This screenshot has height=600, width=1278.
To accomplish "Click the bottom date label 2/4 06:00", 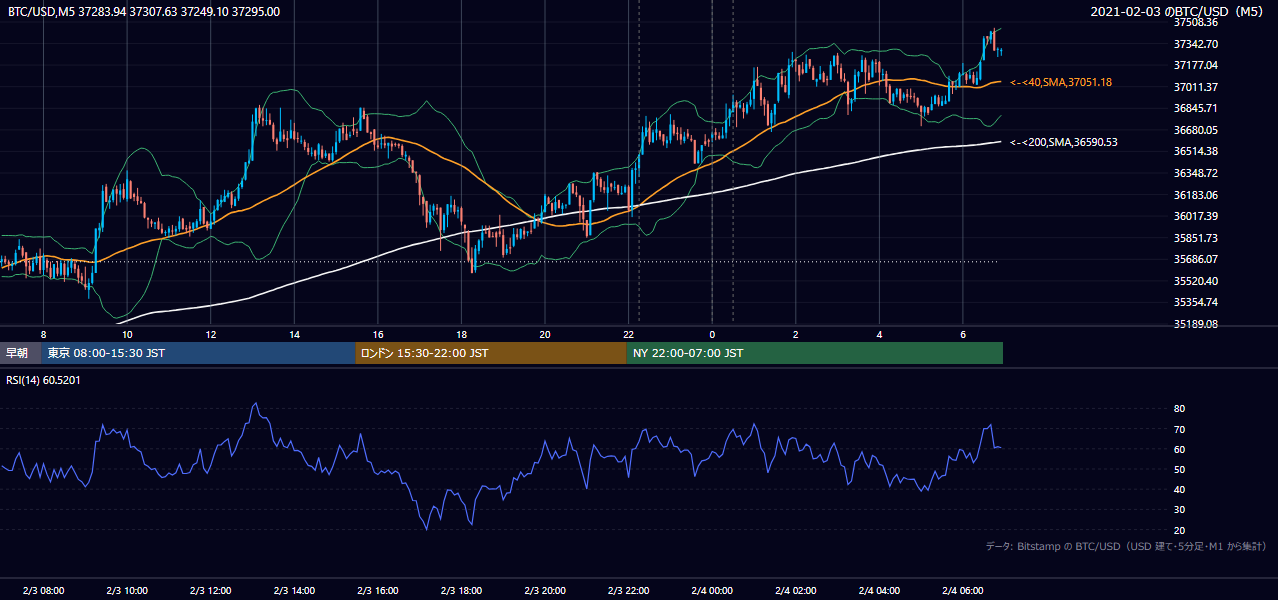I will click(x=963, y=590).
